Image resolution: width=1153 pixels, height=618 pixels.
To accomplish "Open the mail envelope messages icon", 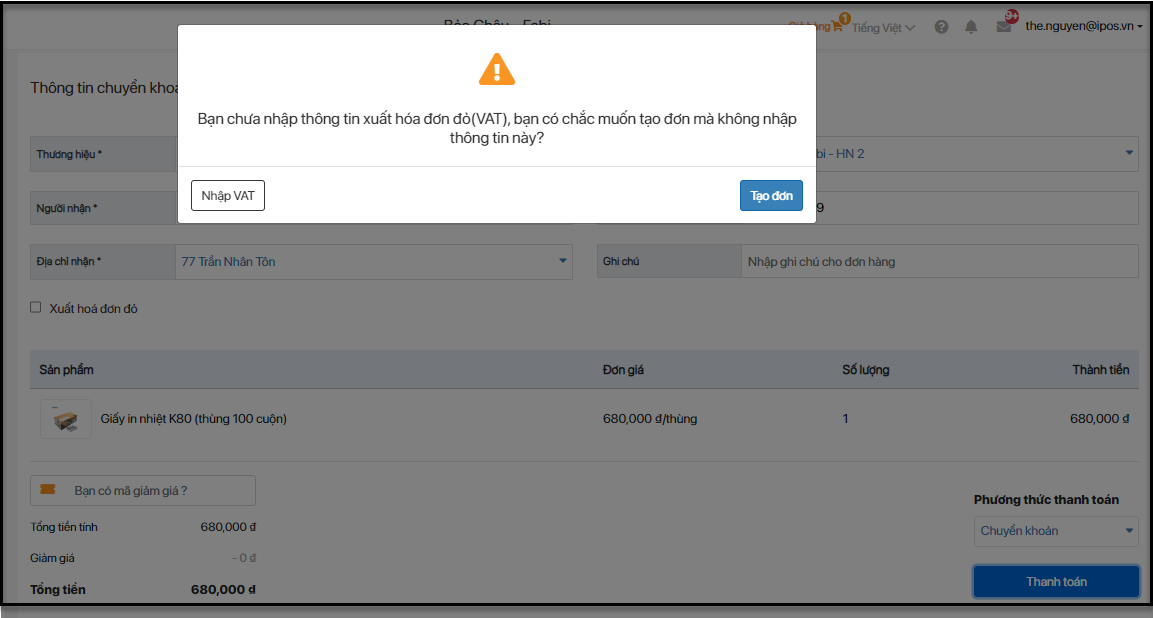I will pyautogui.click(x=1003, y=27).
